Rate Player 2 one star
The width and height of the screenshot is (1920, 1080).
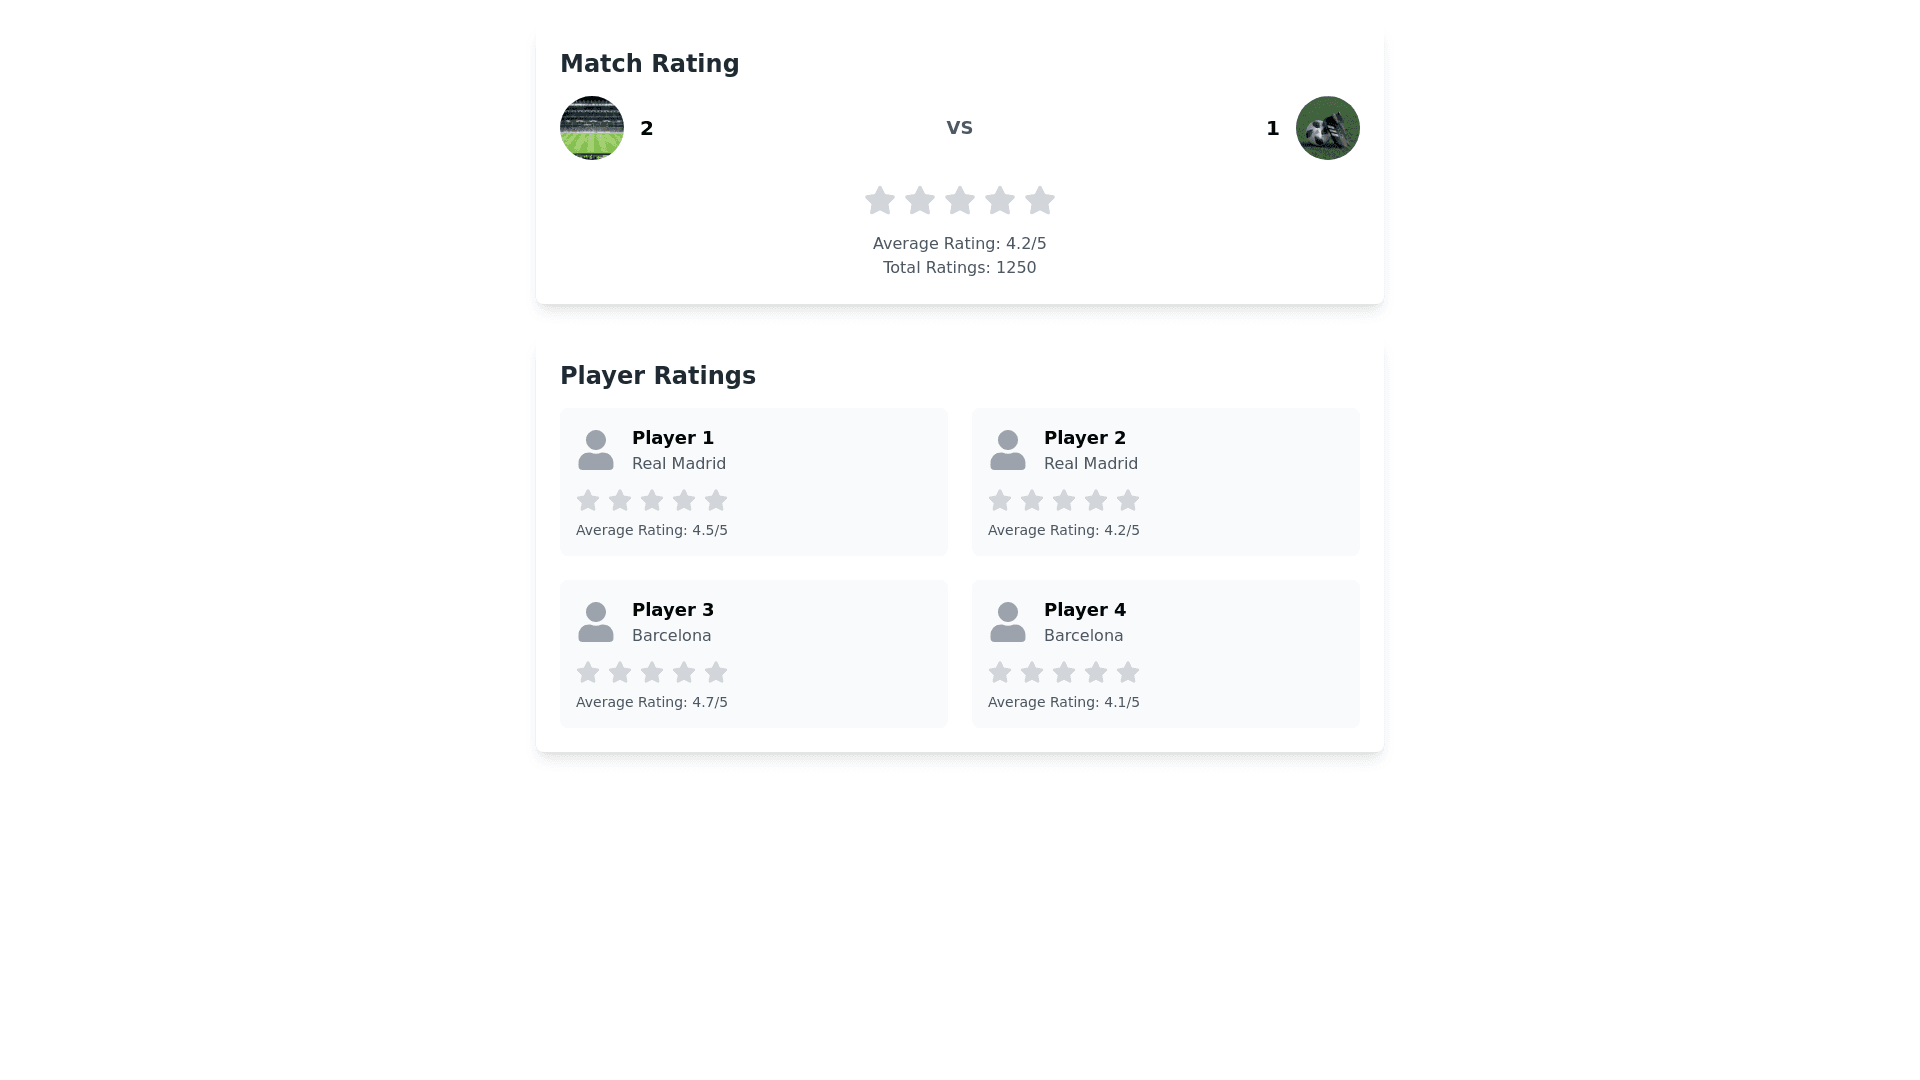[x=1000, y=500]
